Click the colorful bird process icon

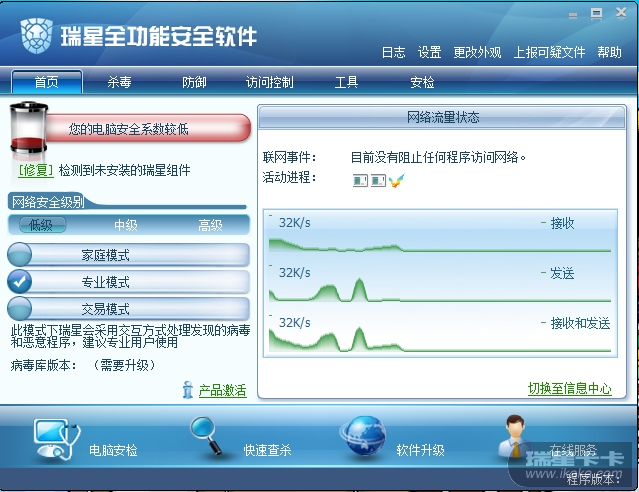pyautogui.click(x=397, y=180)
